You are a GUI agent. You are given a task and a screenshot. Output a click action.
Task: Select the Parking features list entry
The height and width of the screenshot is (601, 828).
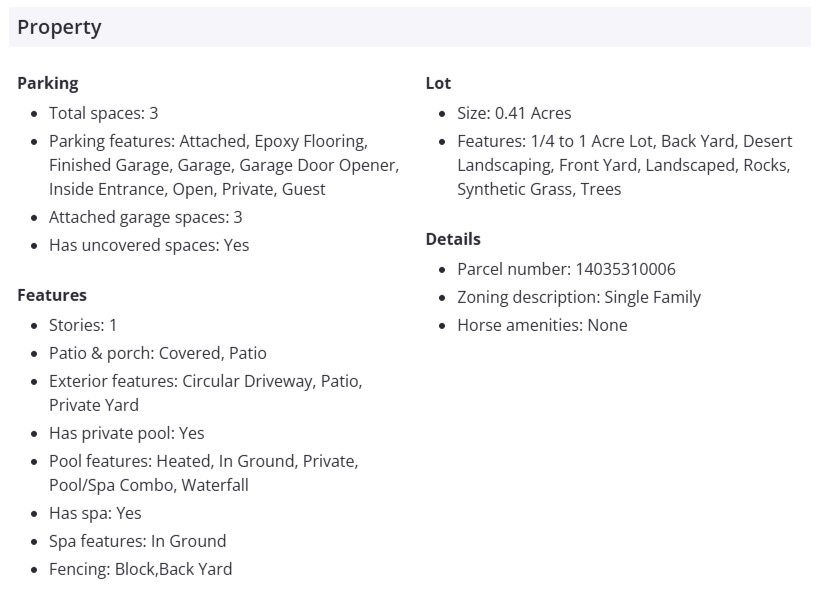click(208, 165)
